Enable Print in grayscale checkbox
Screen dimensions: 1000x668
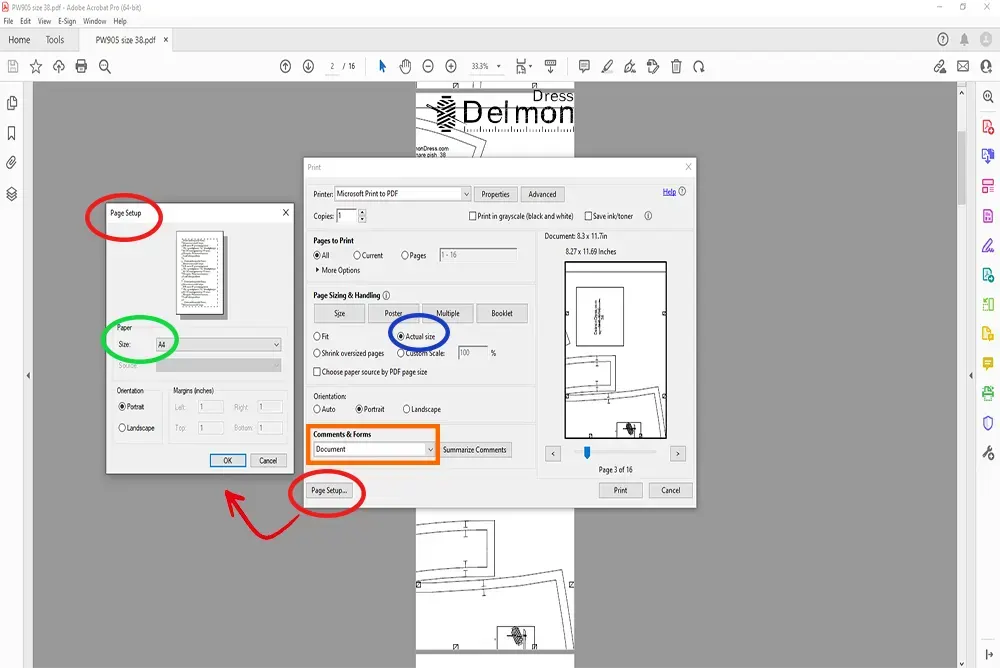click(x=472, y=216)
